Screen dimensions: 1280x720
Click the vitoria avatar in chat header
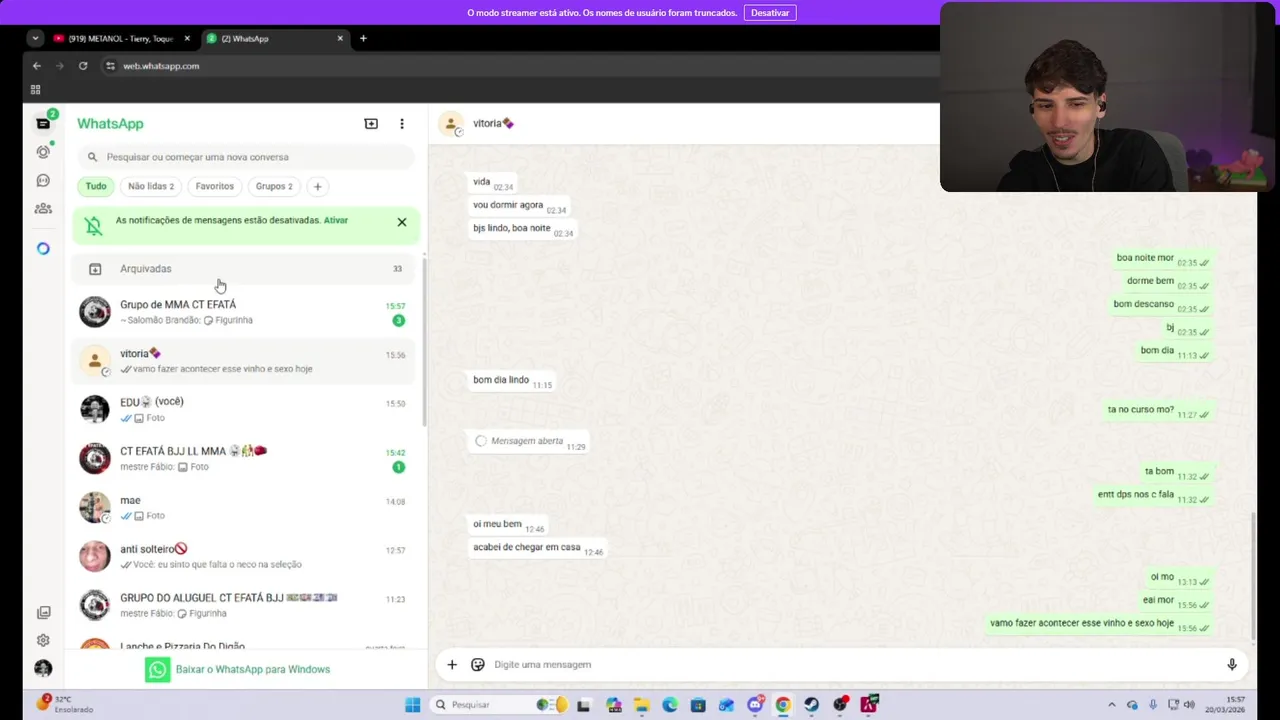[451, 123]
